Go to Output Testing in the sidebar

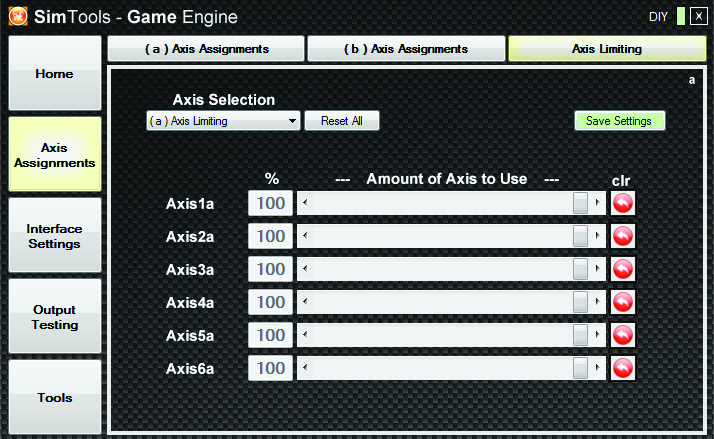55,316
